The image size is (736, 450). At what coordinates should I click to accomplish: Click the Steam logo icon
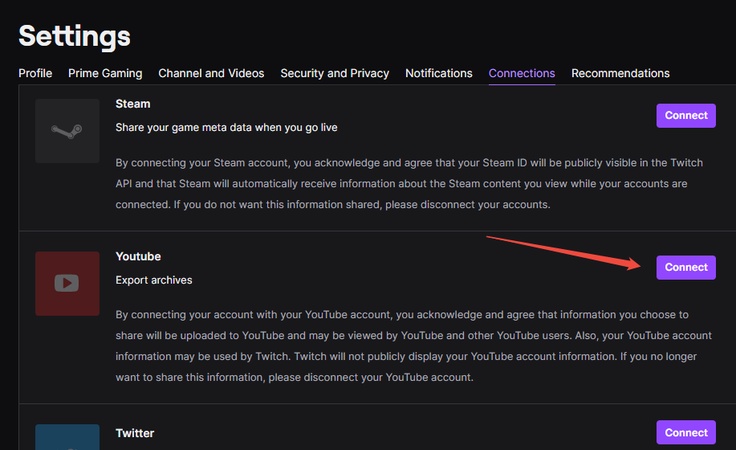(67, 131)
